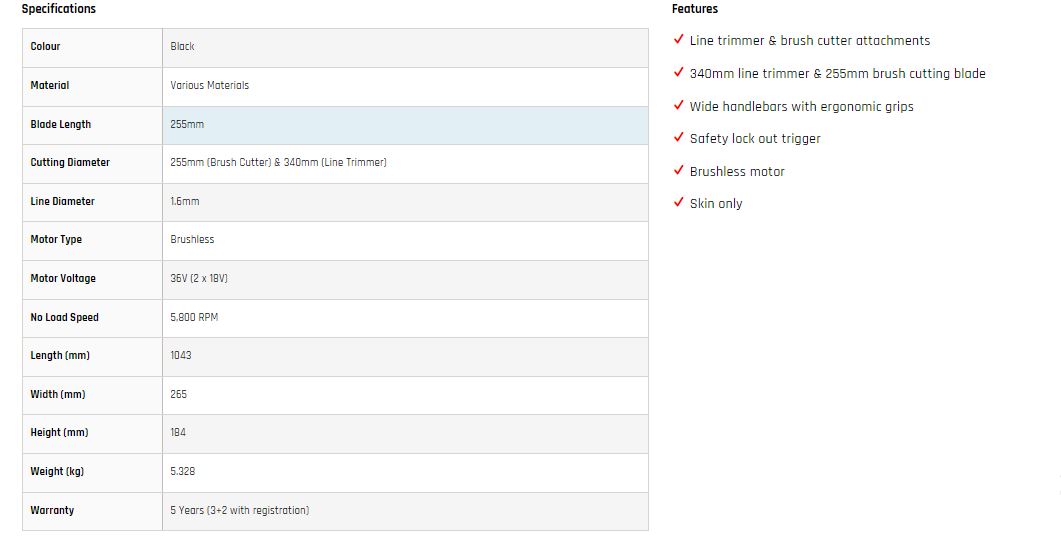Viewport: 1061px width, 536px height.
Task: Select the Various Materials cell
Action: click(405, 87)
